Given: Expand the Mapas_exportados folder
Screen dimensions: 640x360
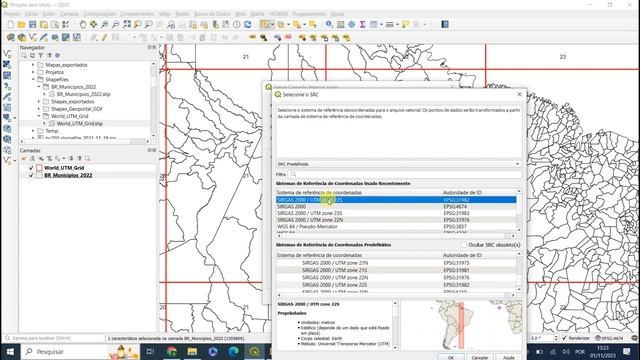Looking at the screenshot, I should [x=33, y=65].
